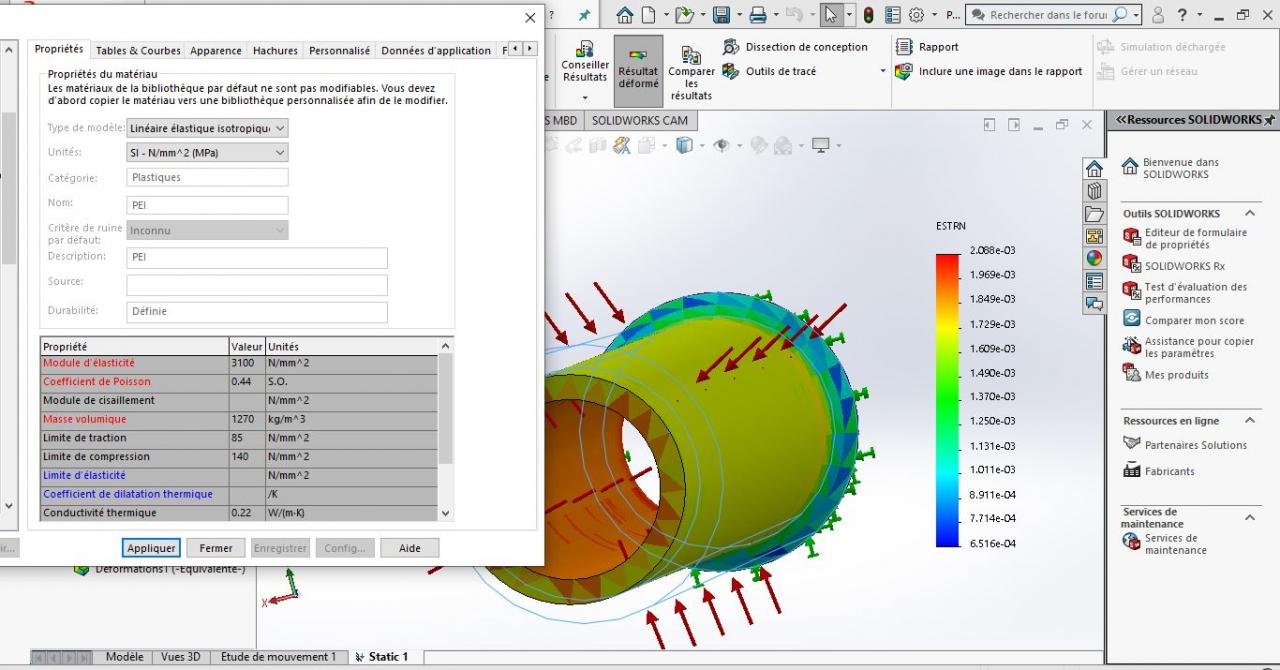1280x670 pixels.
Task: Switch to the Apparence tab
Action: [216, 50]
